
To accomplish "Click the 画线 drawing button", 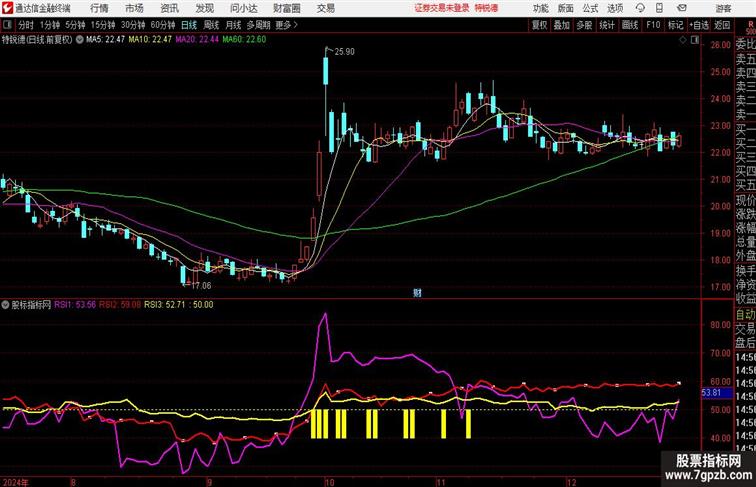I will coord(630,25).
